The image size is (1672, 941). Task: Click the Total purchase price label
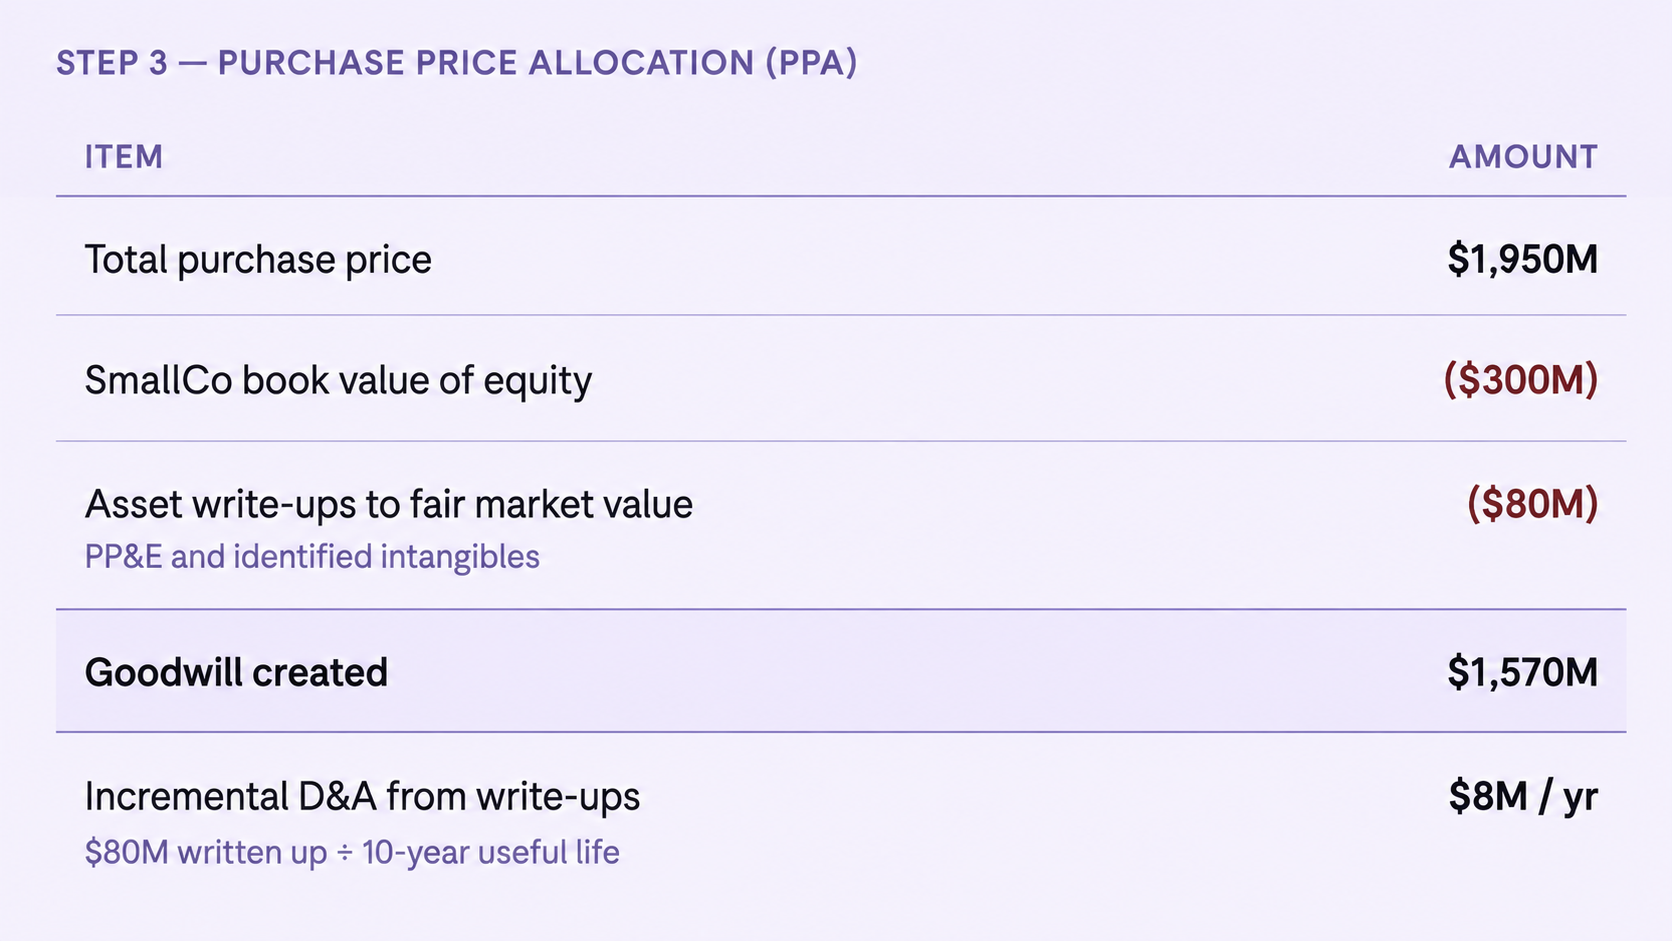click(x=258, y=260)
